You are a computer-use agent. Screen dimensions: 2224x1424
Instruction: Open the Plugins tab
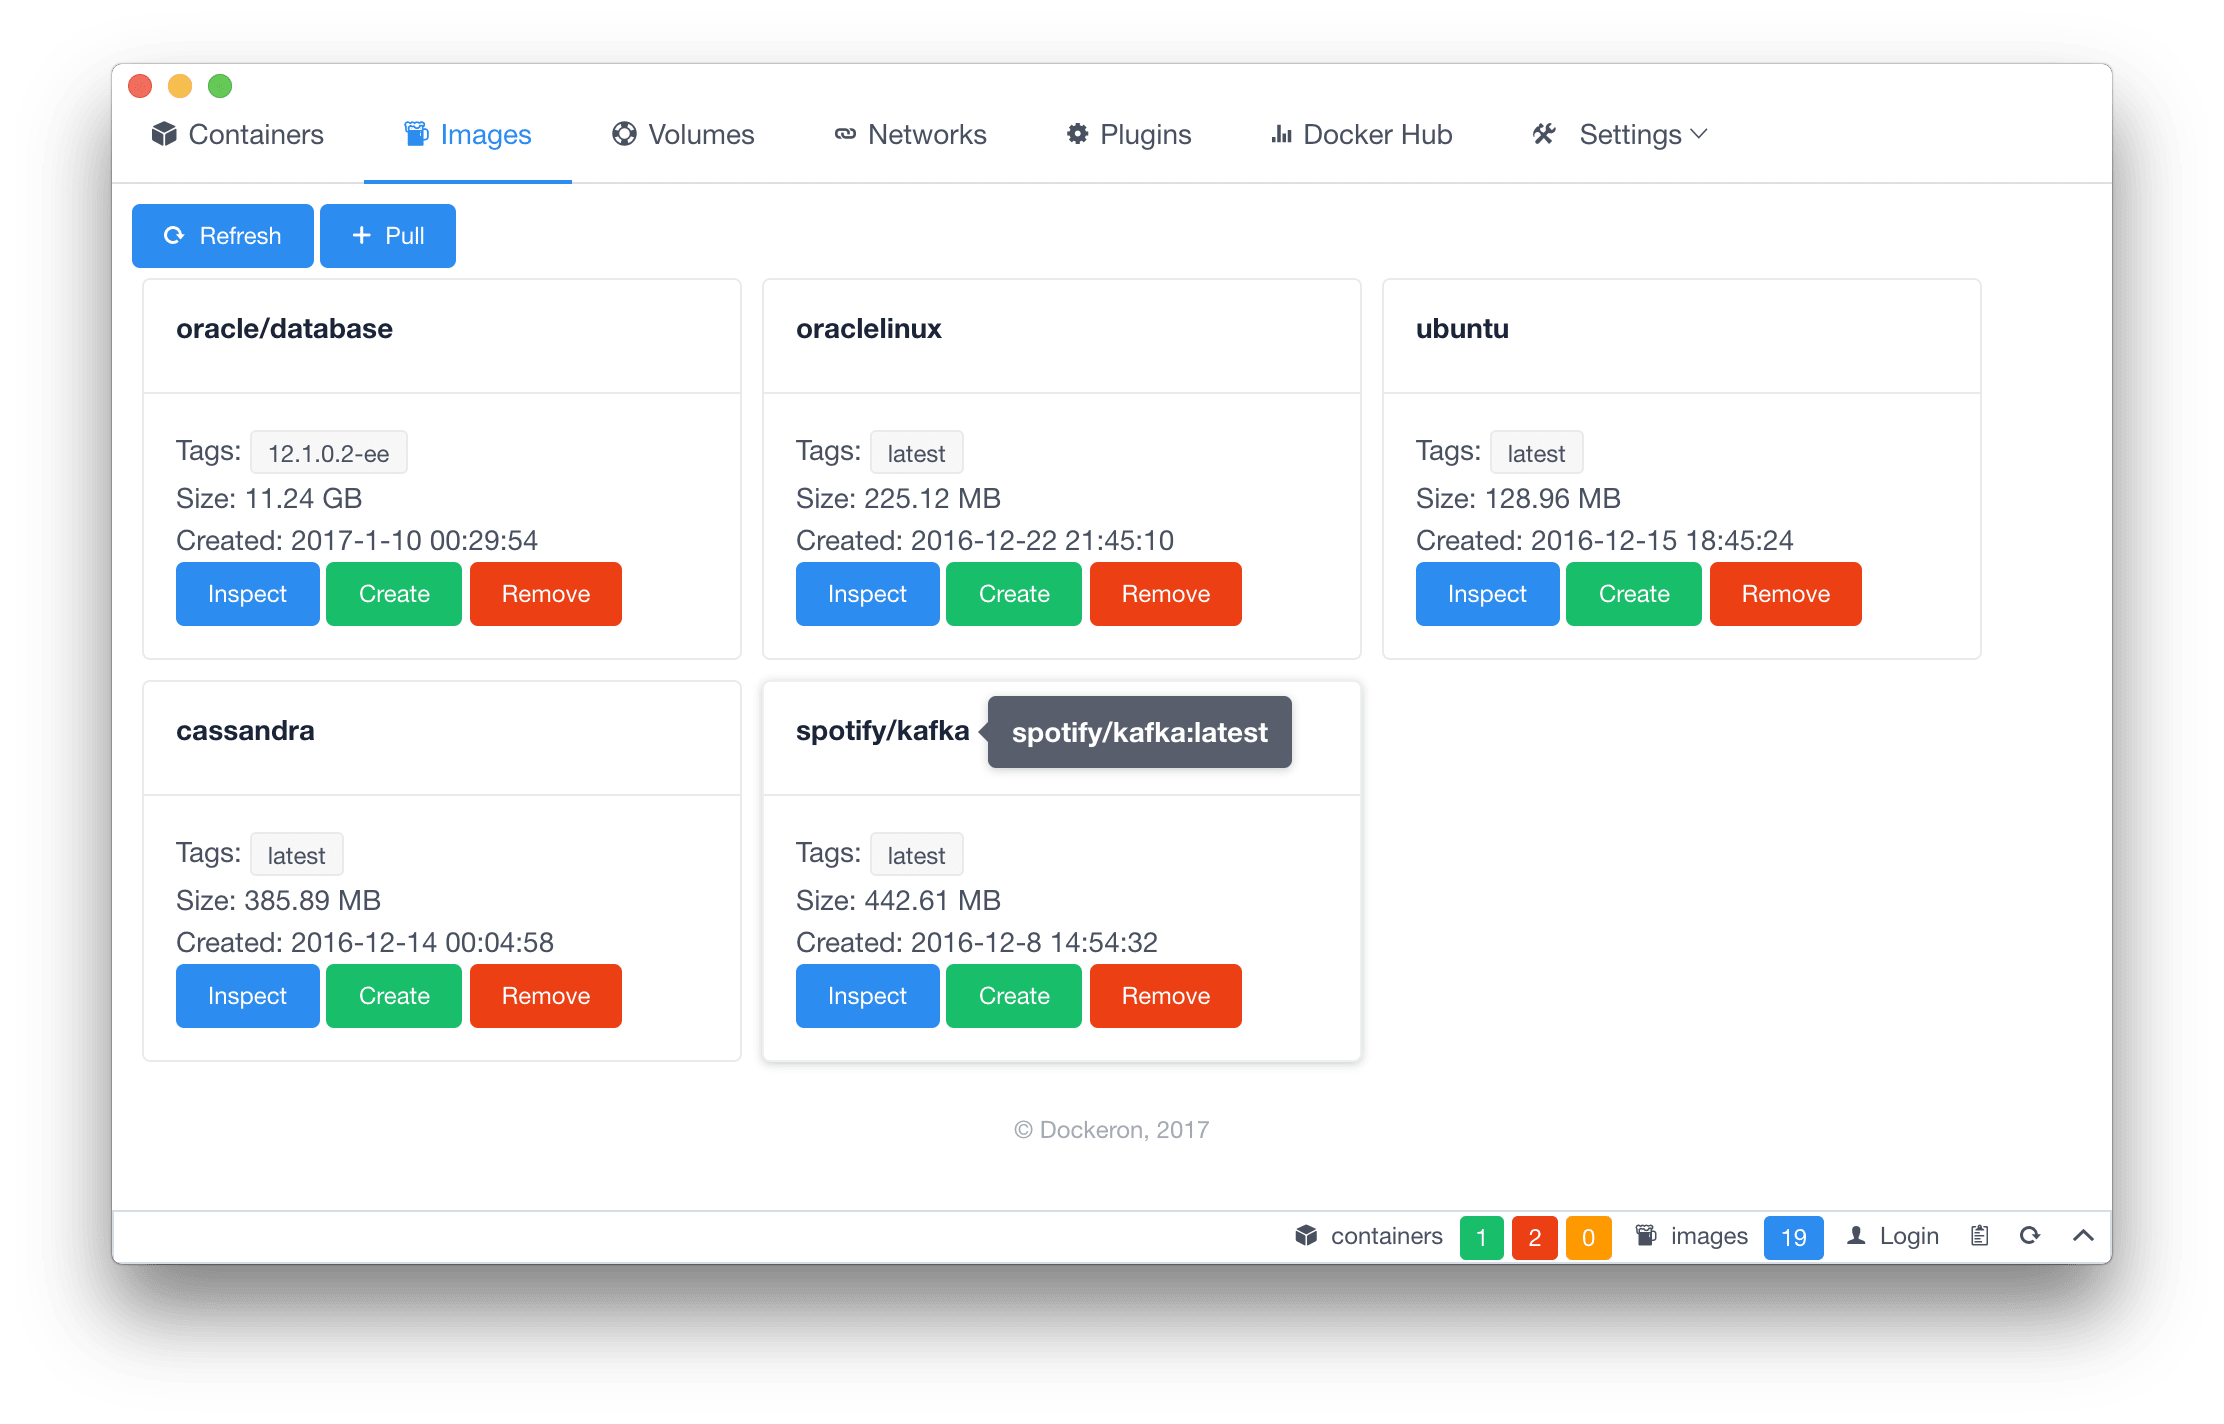pyautogui.click(x=1129, y=135)
